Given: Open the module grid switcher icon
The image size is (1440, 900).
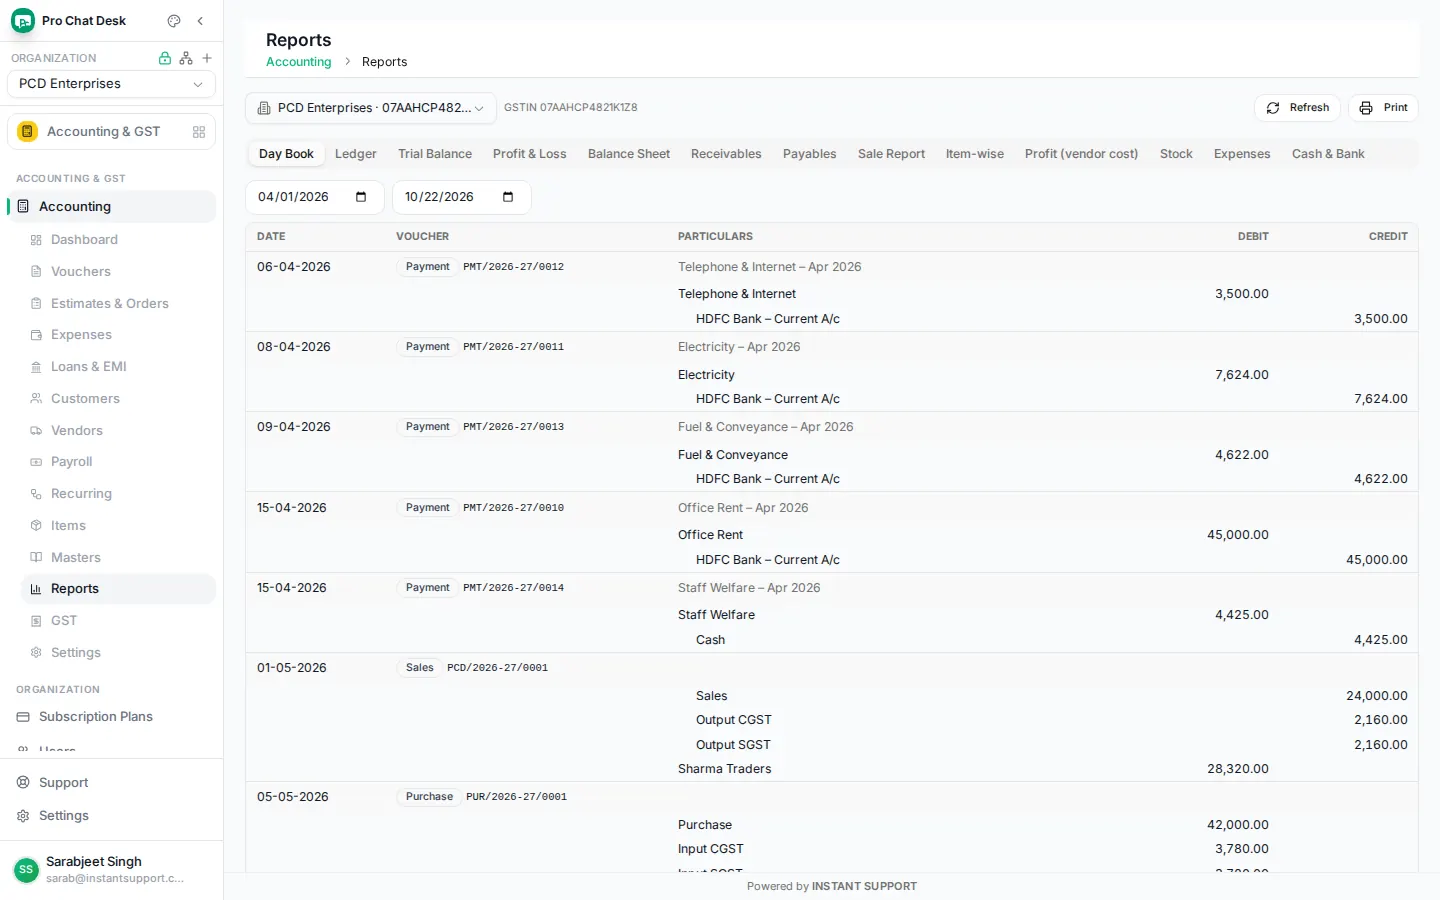Looking at the screenshot, I should 199,132.
